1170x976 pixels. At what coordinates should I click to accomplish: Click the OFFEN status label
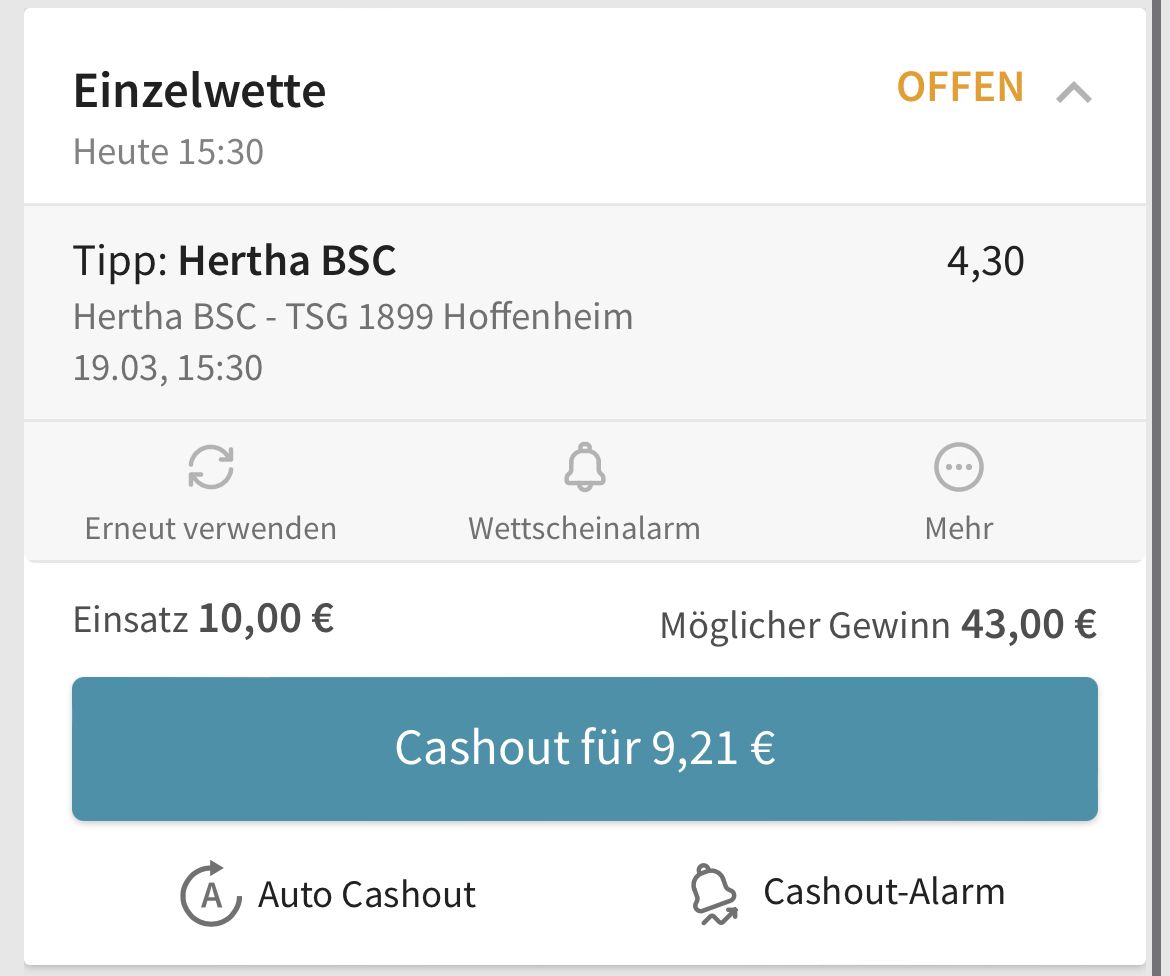(960, 87)
